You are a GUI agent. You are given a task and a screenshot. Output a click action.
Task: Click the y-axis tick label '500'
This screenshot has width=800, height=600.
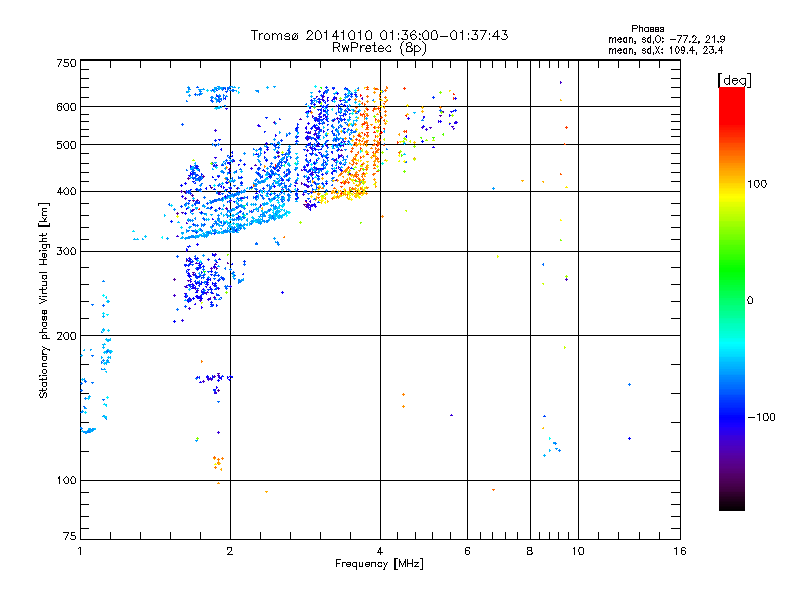pyautogui.click(x=67, y=145)
